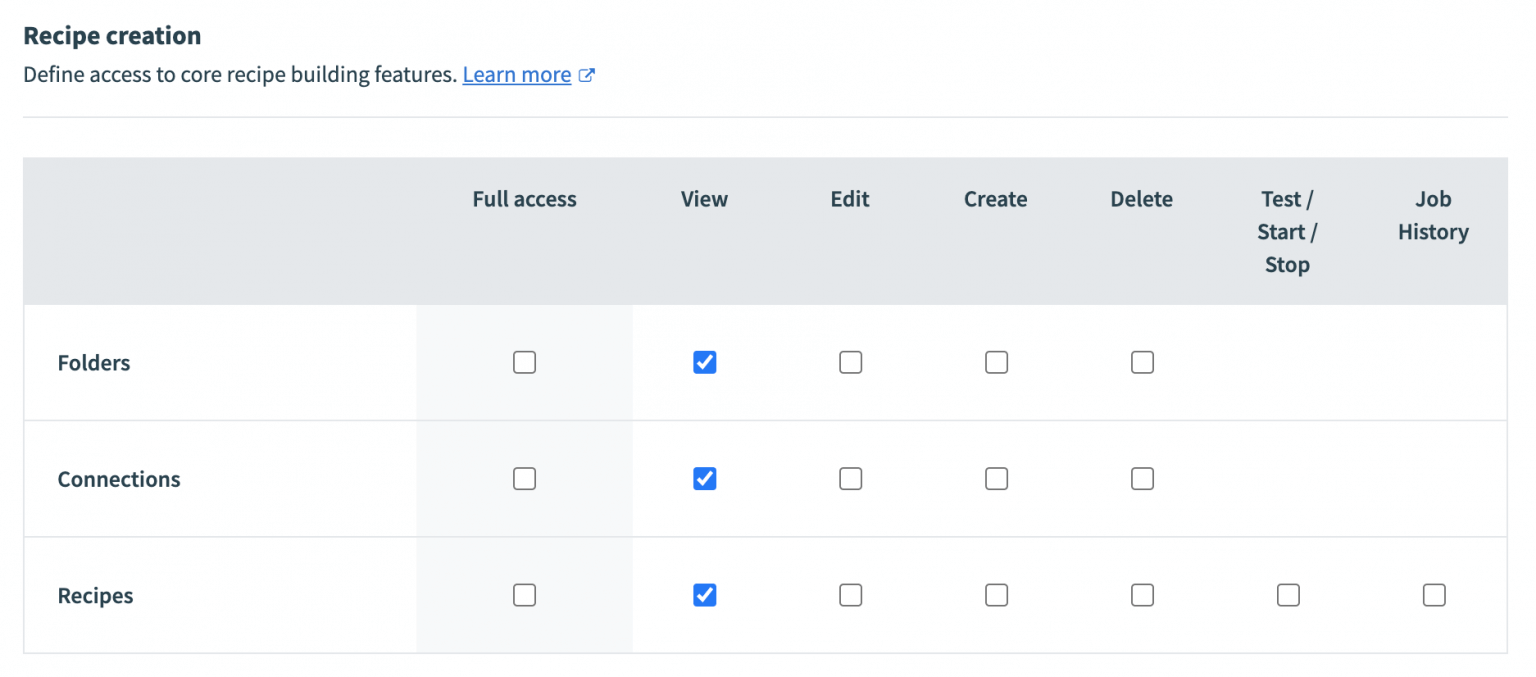Viewport: 1536px width, 677px height.
Task: Enable Edit permission for Recipes
Action: click(850, 595)
